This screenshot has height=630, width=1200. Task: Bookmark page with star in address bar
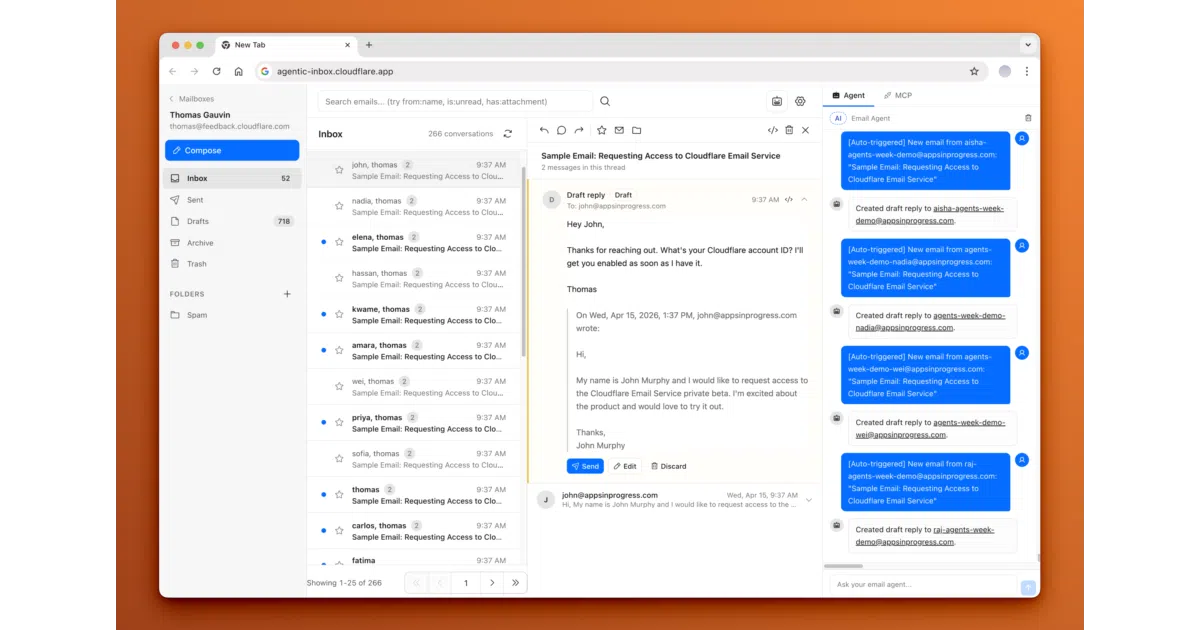(x=974, y=72)
